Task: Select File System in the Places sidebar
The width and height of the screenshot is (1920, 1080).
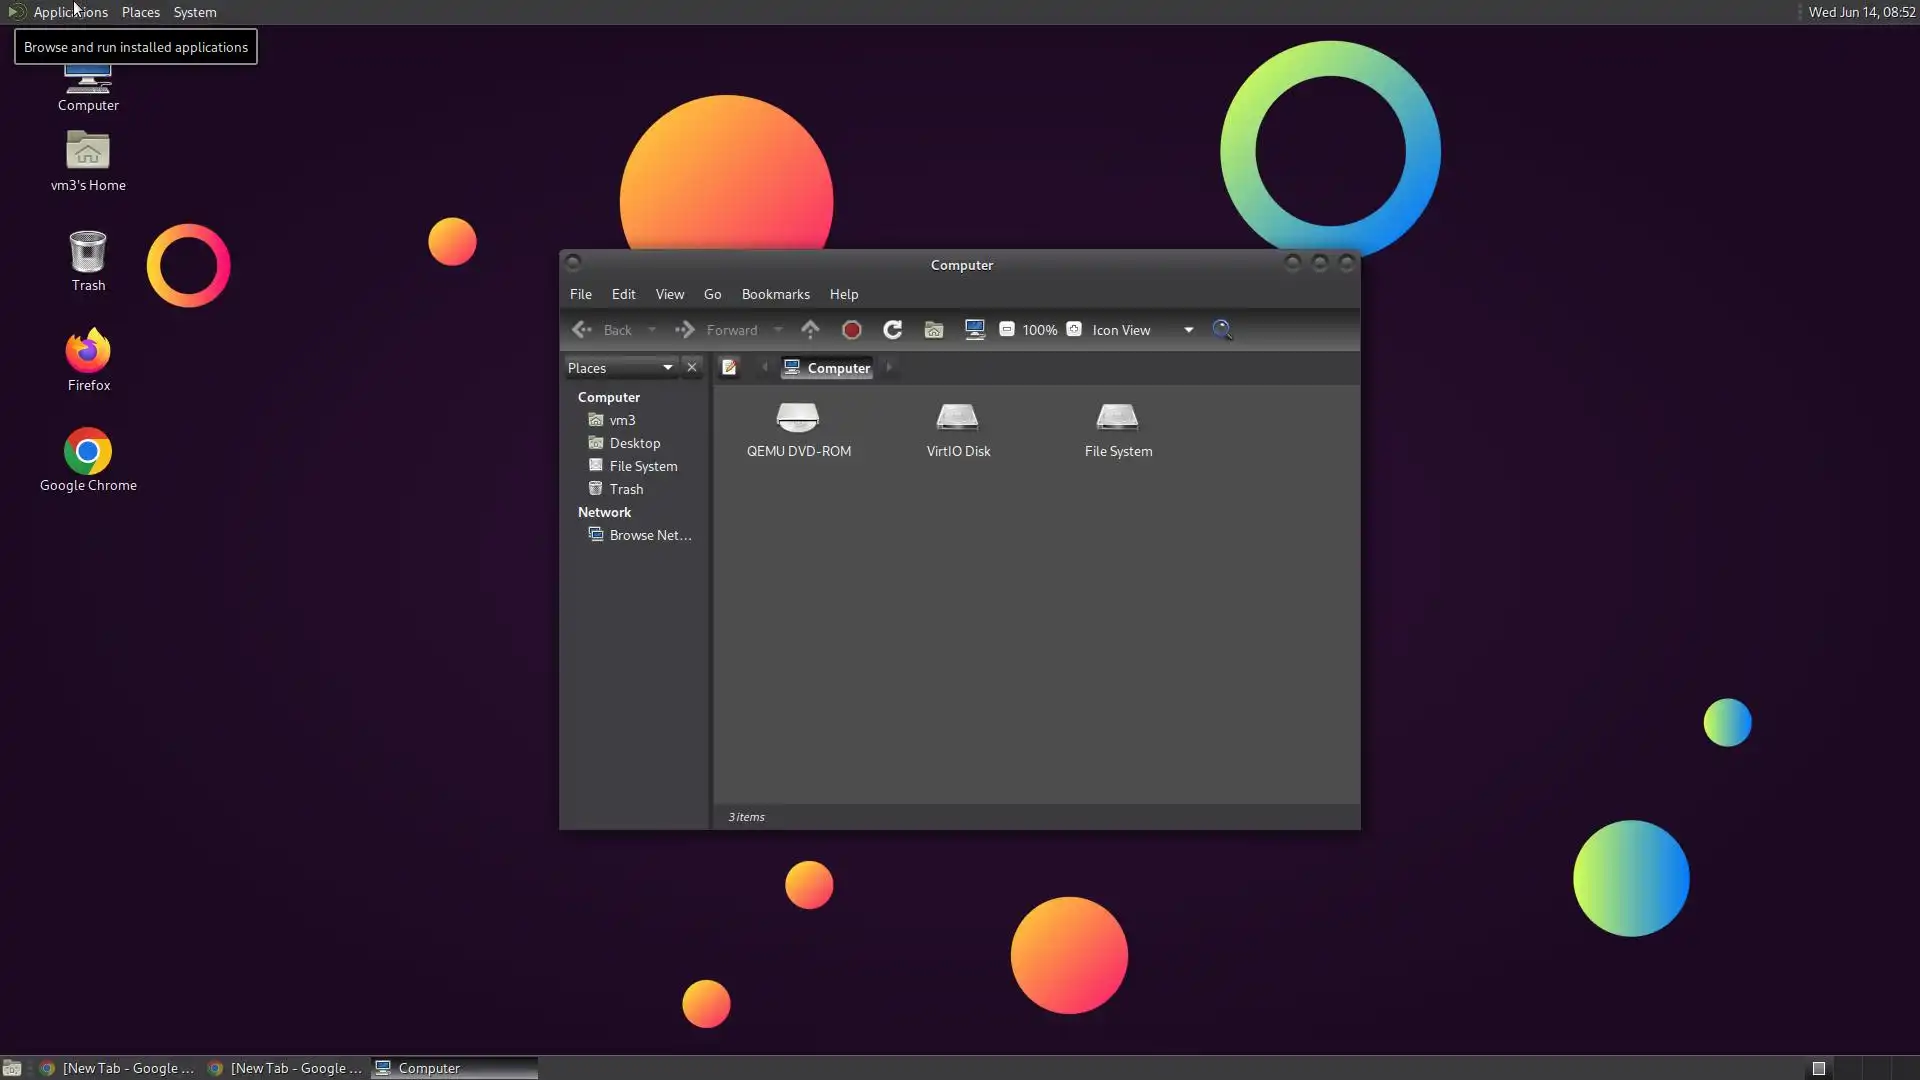Action: 642,467
